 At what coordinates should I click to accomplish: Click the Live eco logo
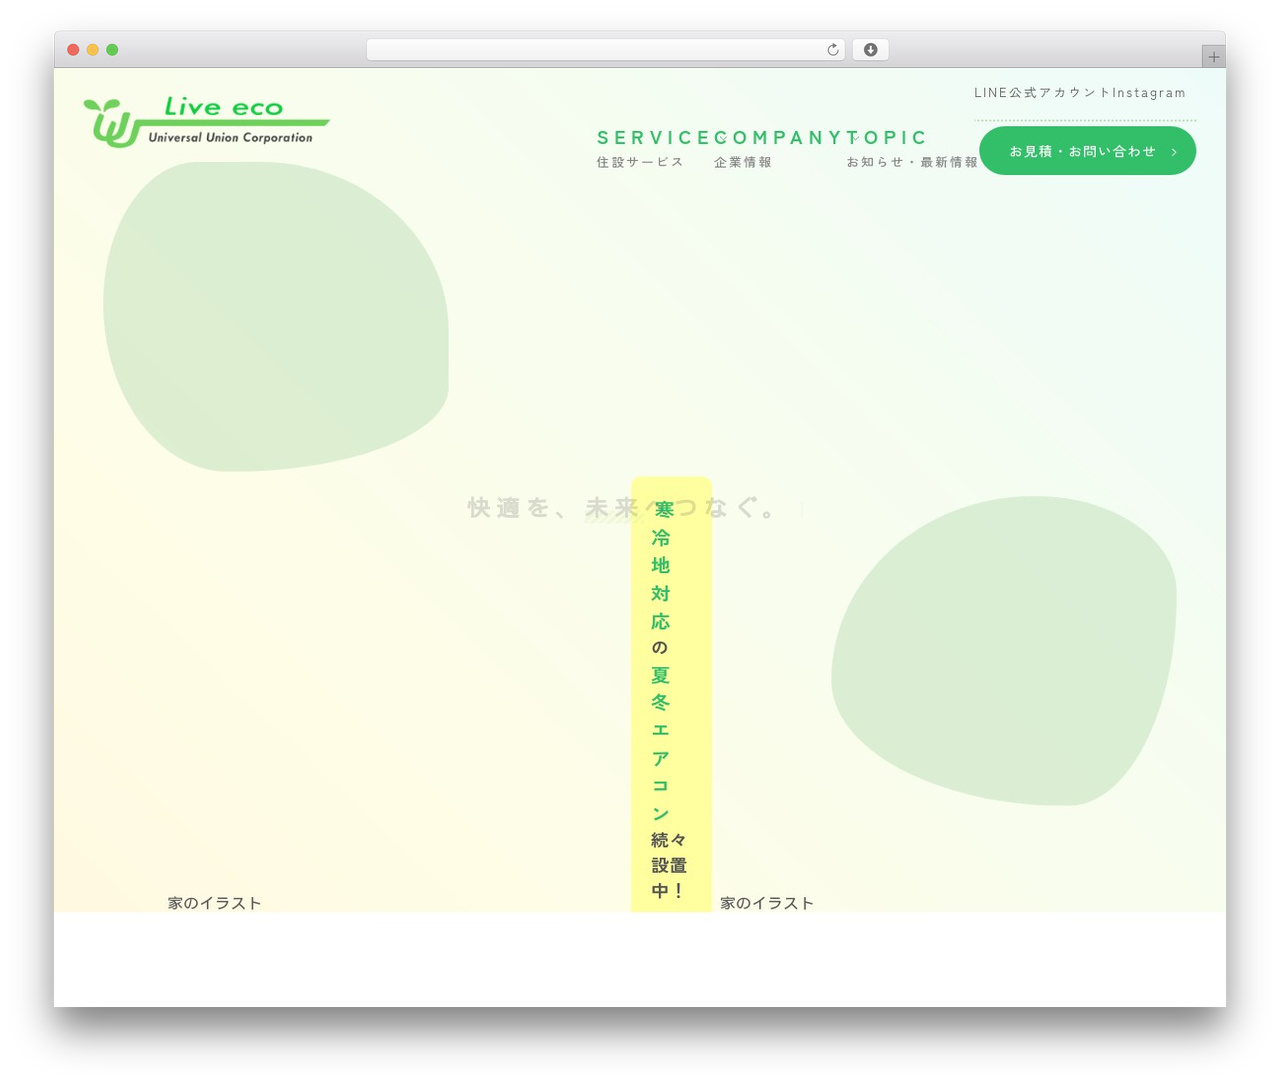(x=206, y=122)
